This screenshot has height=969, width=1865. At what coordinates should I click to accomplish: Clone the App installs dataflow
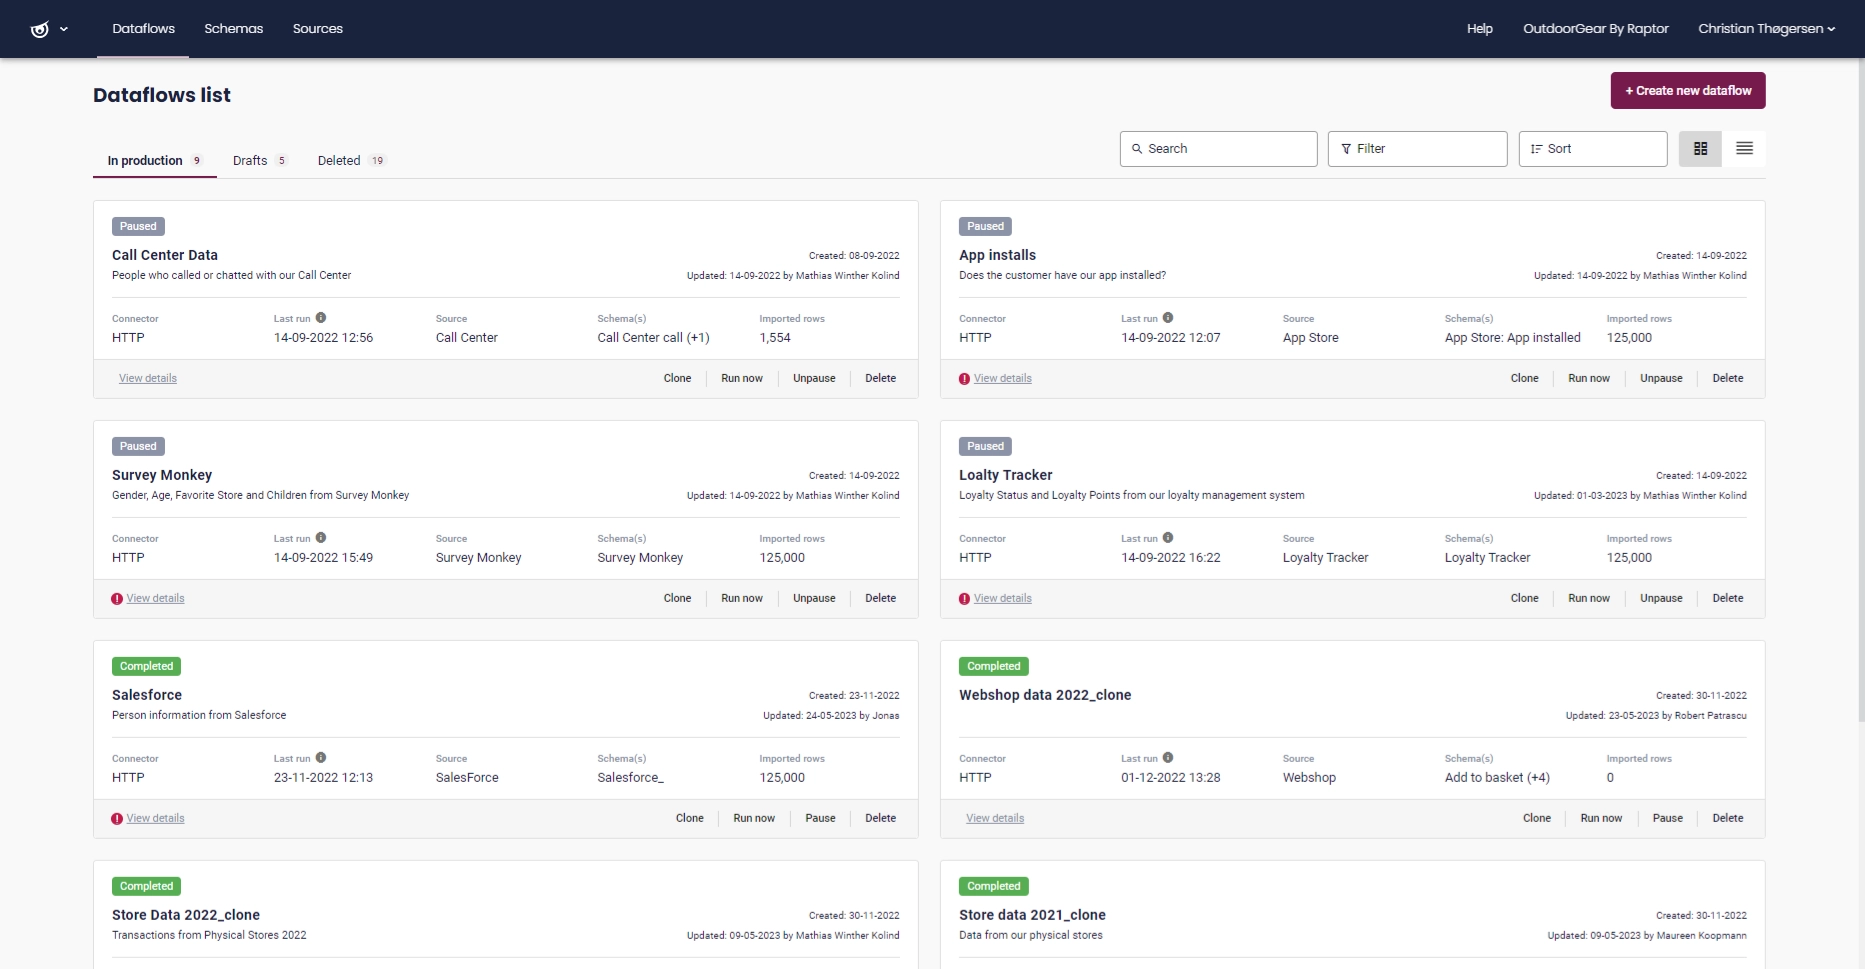[1524, 379]
